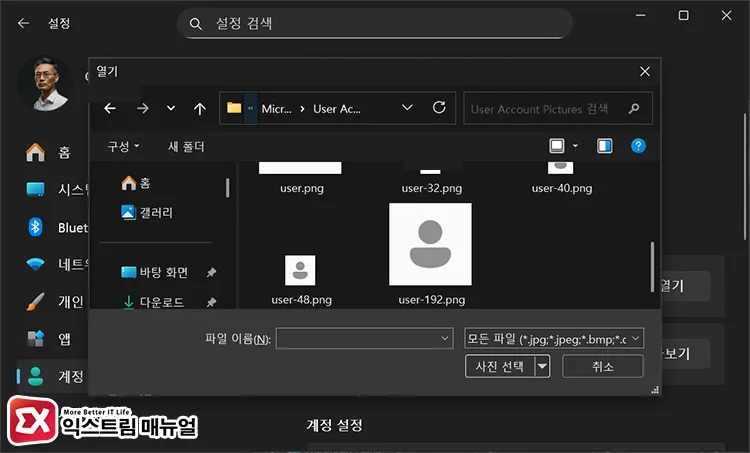Refresh the User Account Pictures folder
This screenshot has width=750, height=453.
[x=439, y=108]
